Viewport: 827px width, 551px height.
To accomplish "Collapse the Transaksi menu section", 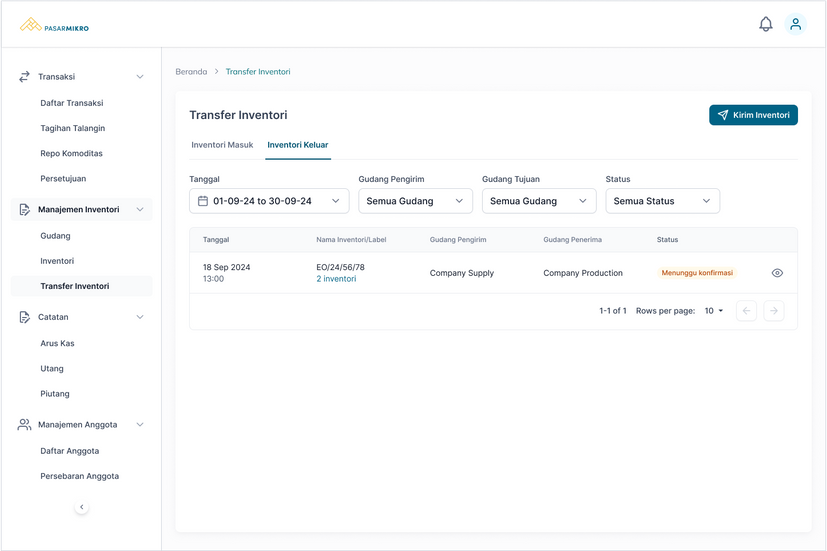I will (x=140, y=77).
